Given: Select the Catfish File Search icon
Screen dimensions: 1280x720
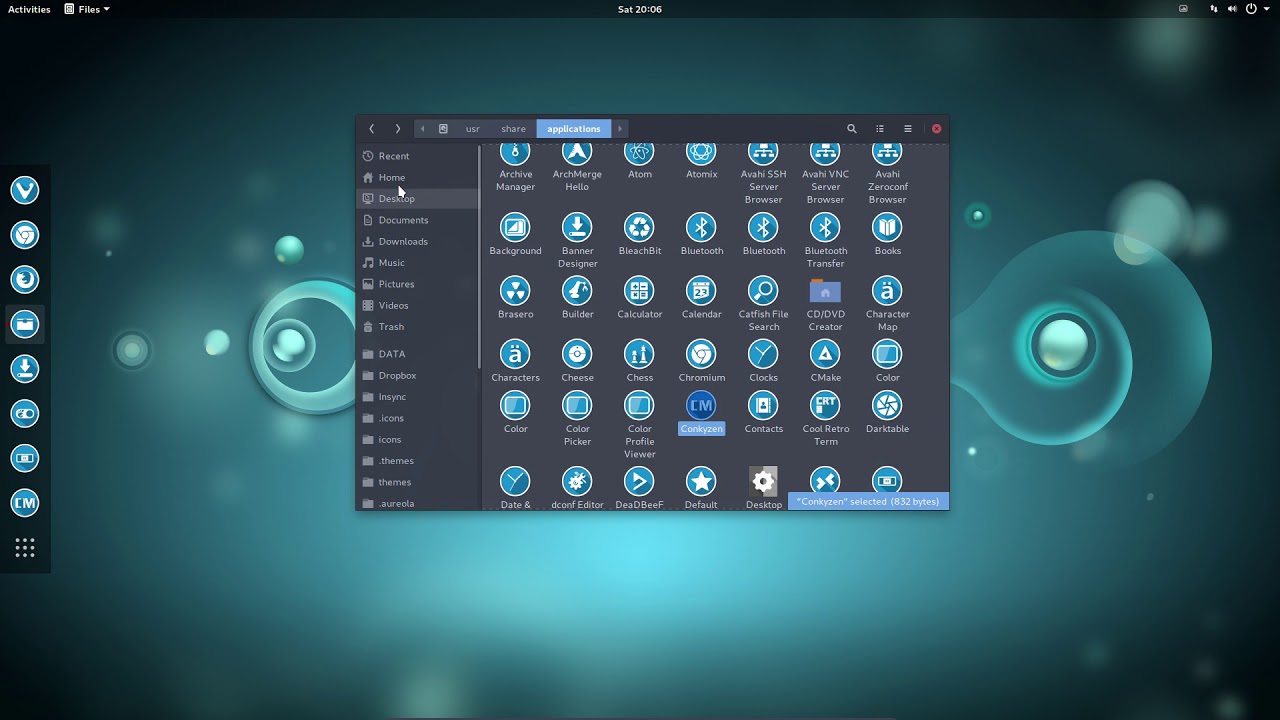Looking at the screenshot, I should coord(763,290).
